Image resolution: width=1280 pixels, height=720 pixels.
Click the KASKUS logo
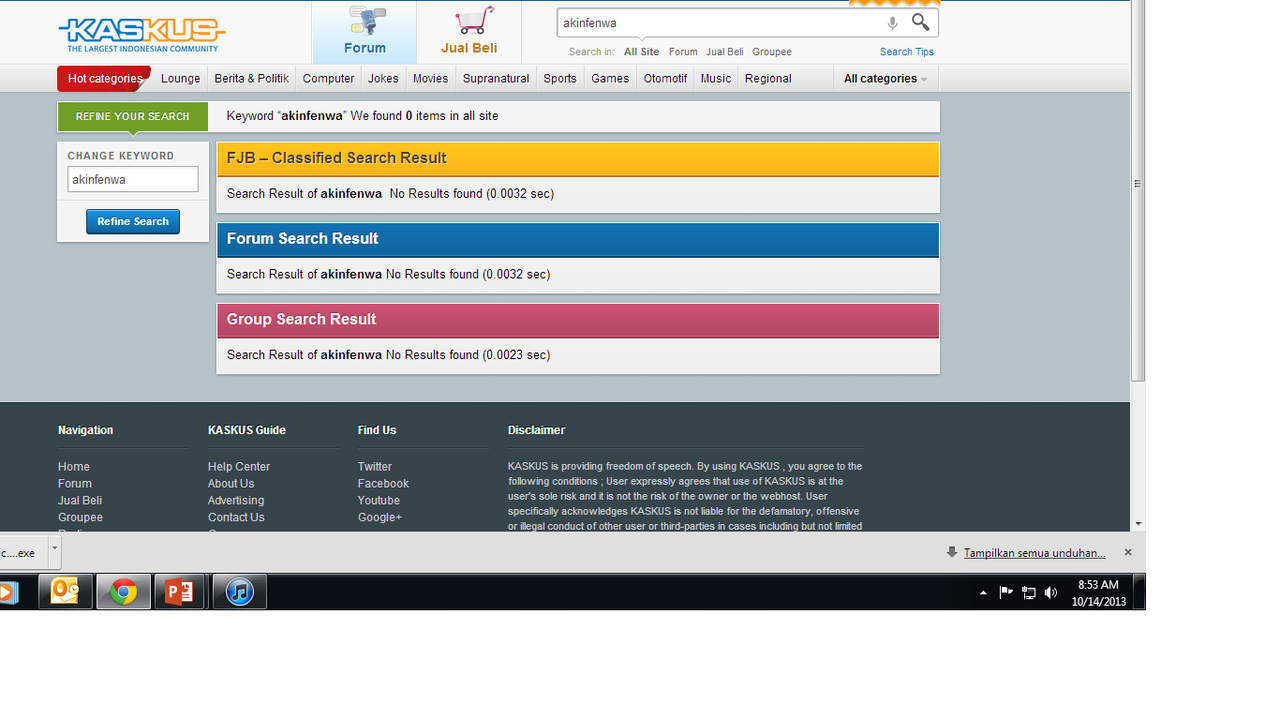141,35
